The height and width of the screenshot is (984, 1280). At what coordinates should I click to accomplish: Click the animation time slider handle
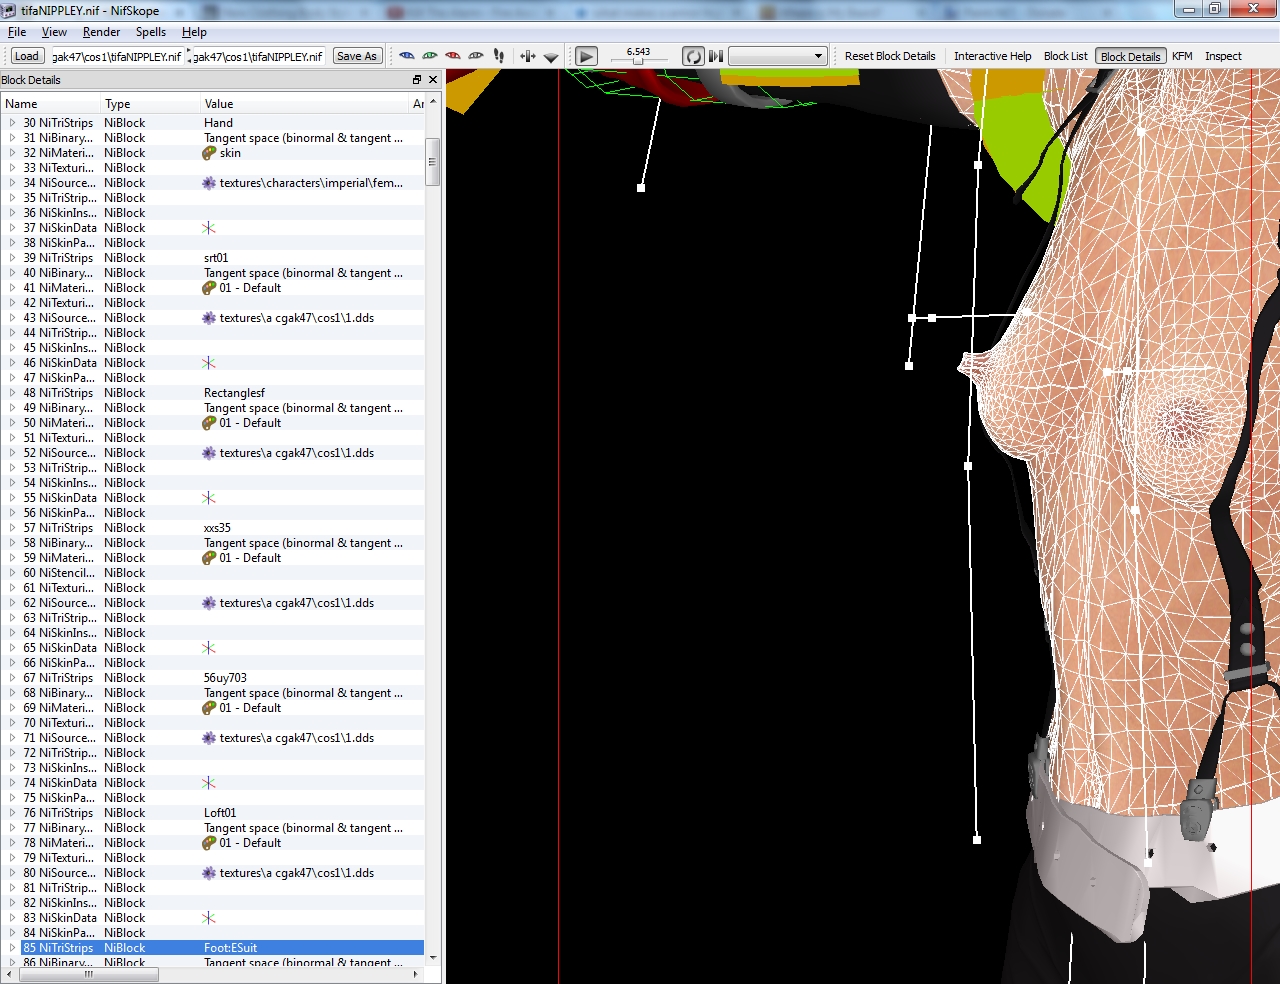(x=638, y=61)
